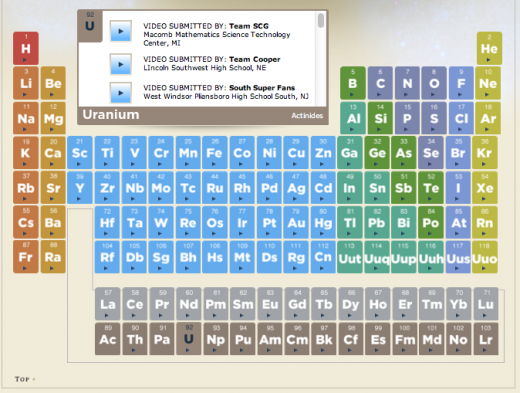Open the Francium (Fr) tile
The height and width of the screenshot is (393, 520).
pos(26,257)
